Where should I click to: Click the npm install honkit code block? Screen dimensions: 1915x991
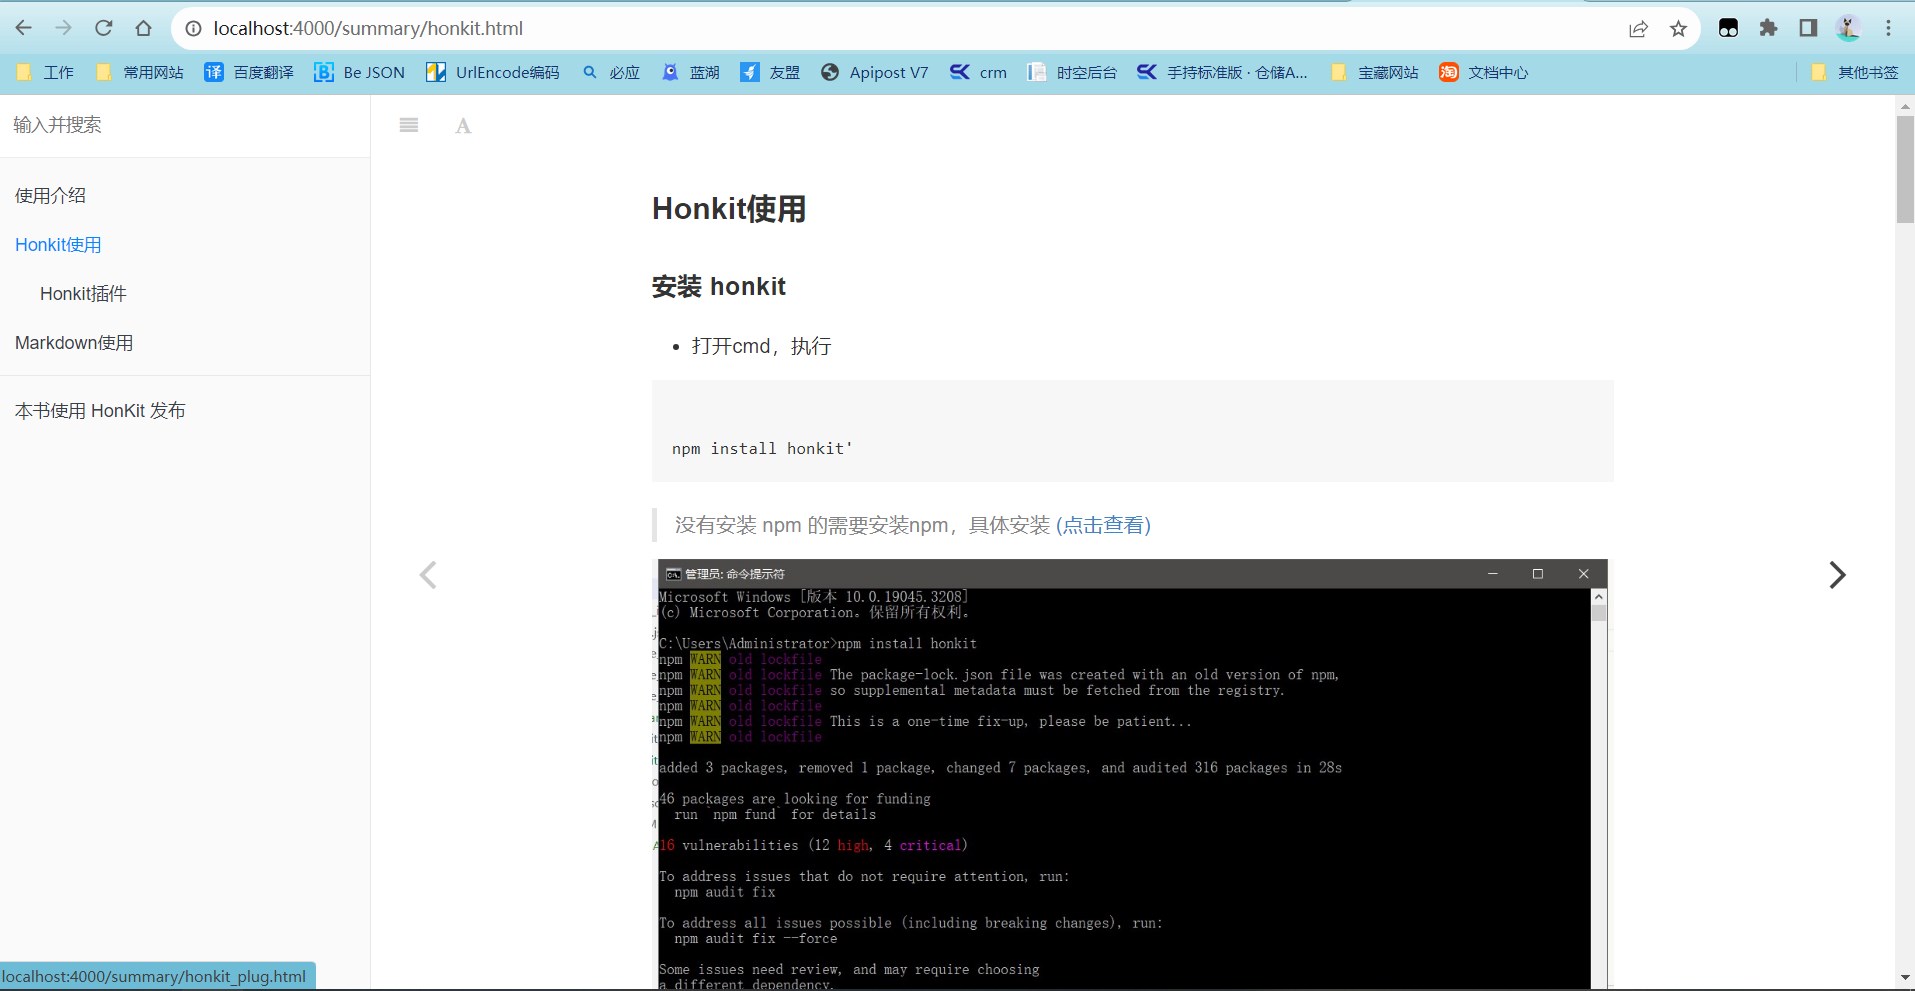[x=1133, y=431]
